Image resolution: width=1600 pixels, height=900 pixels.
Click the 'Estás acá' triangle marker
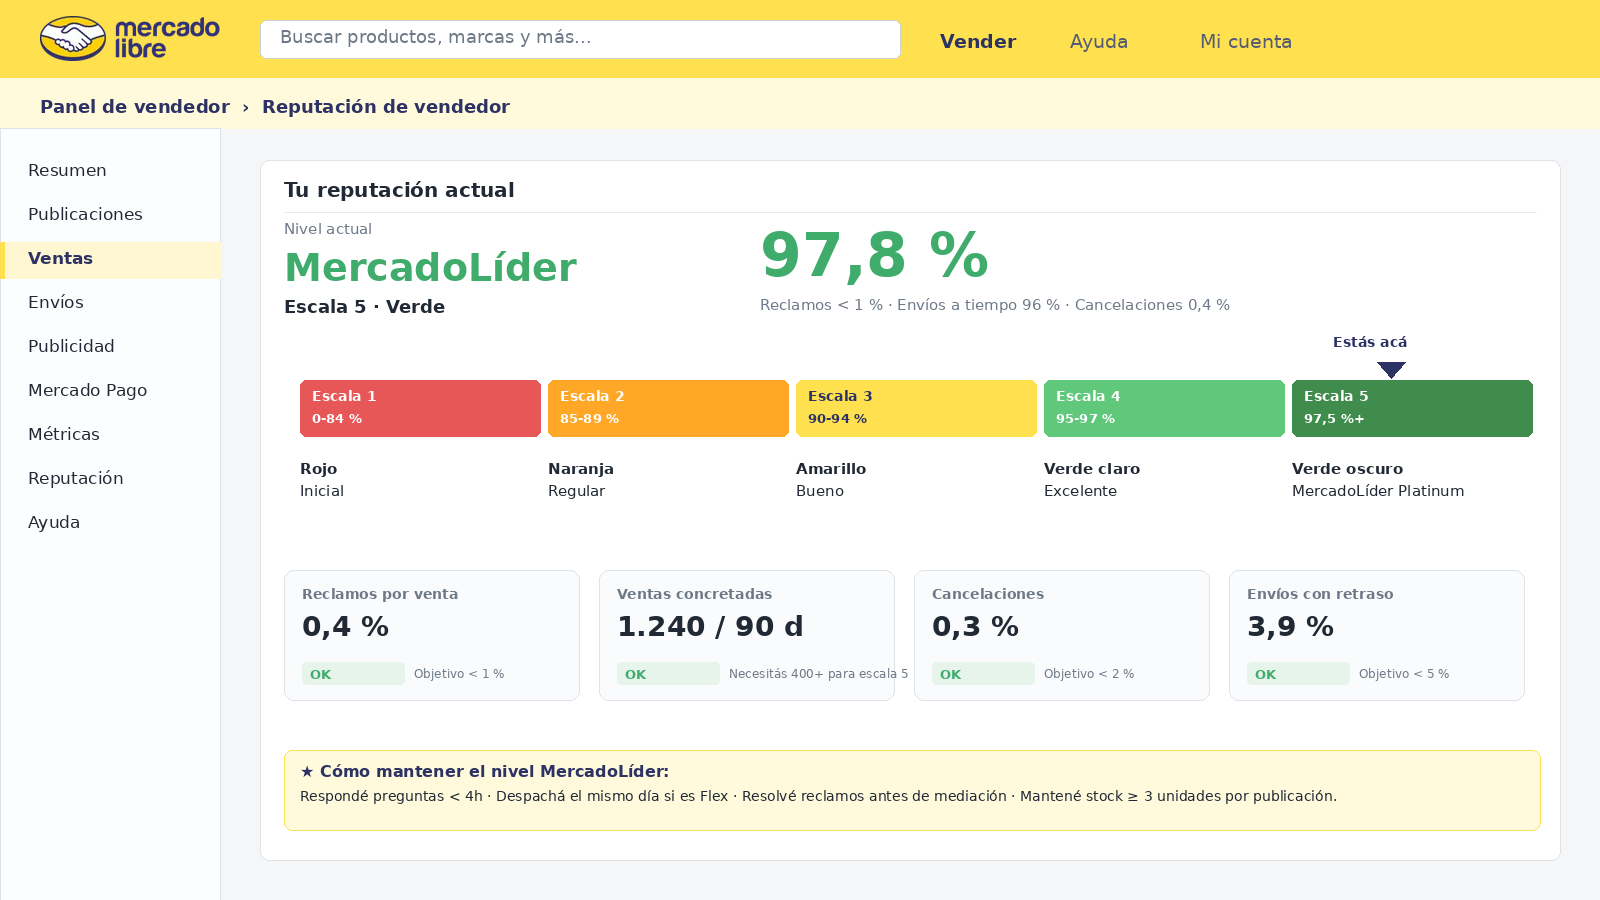pos(1391,370)
